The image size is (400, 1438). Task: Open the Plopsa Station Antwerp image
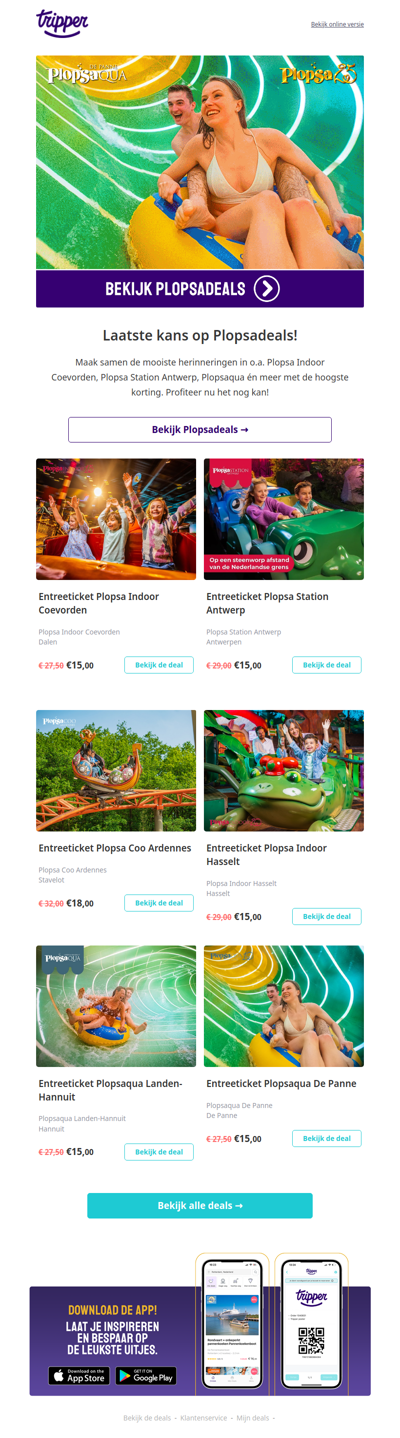point(284,519)
